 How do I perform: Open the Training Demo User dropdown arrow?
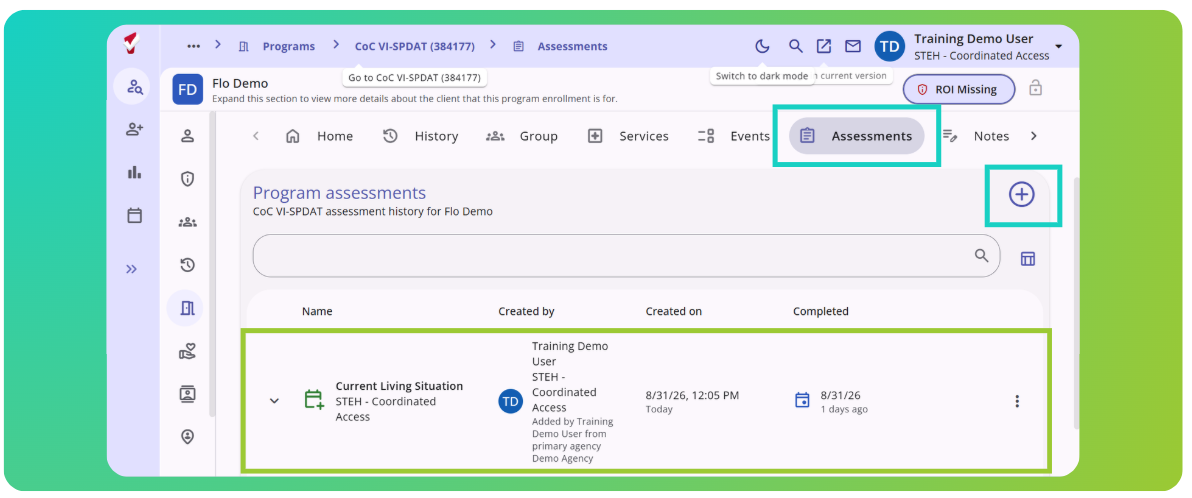1058,47
